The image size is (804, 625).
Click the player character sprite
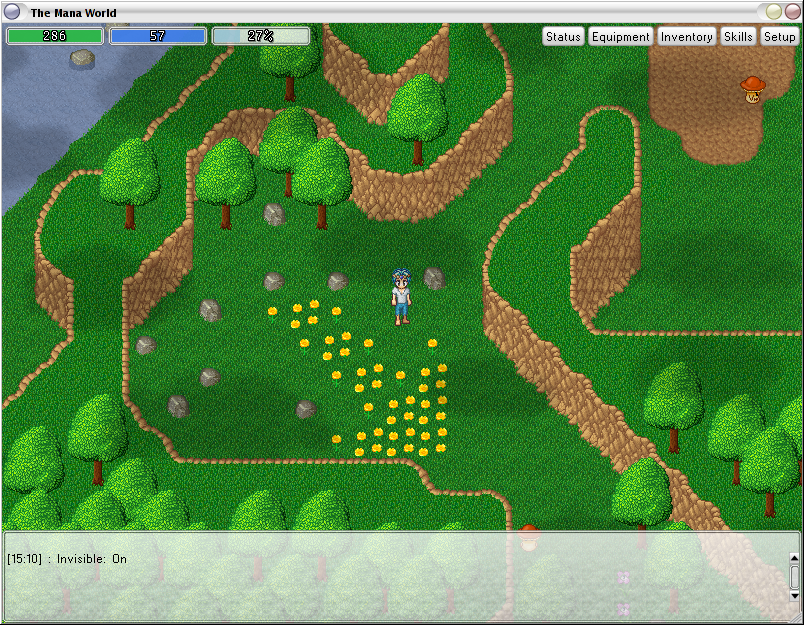[401, 297]
